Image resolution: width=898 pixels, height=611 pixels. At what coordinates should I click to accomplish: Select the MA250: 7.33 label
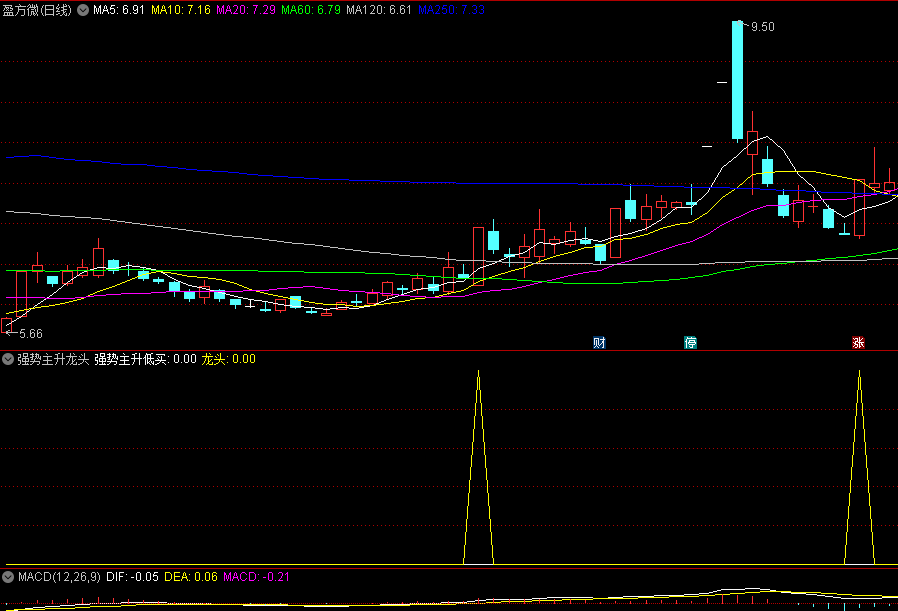point(451,10)
